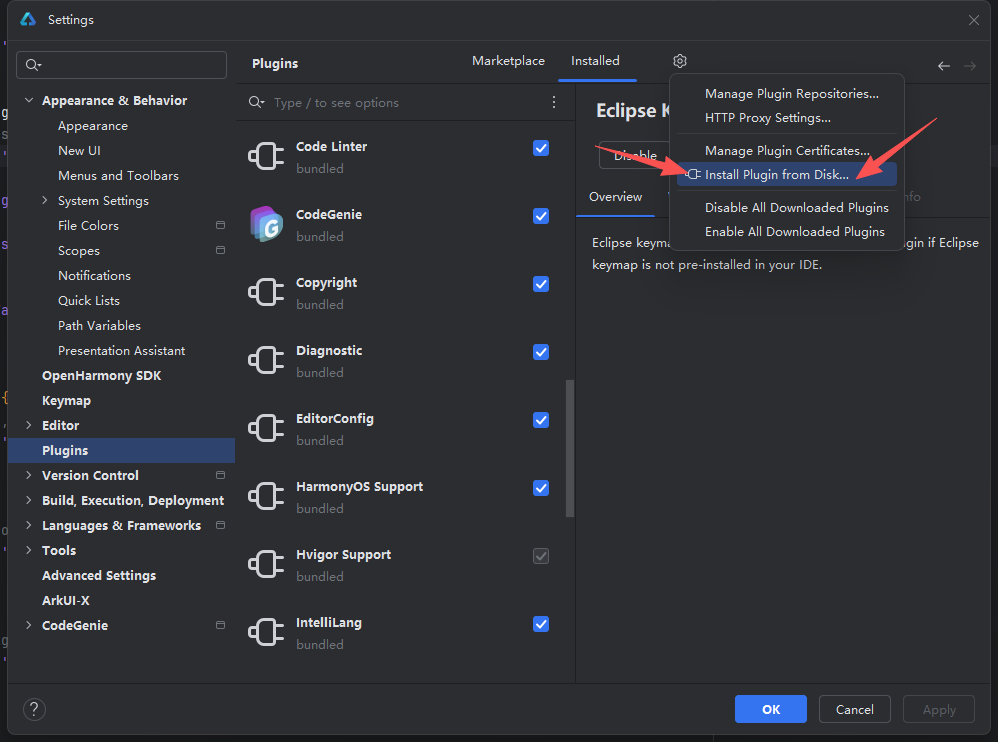Viewport: 998px width, 742px height.
Task: Expand Languages & Frameworks node
Action: coord(29,525)
